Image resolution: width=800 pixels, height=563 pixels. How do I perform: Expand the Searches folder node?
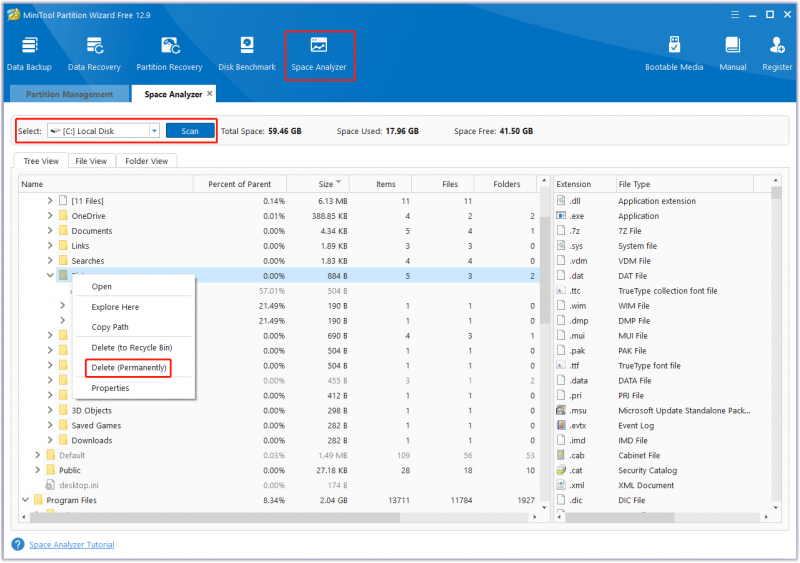[50, 260]
